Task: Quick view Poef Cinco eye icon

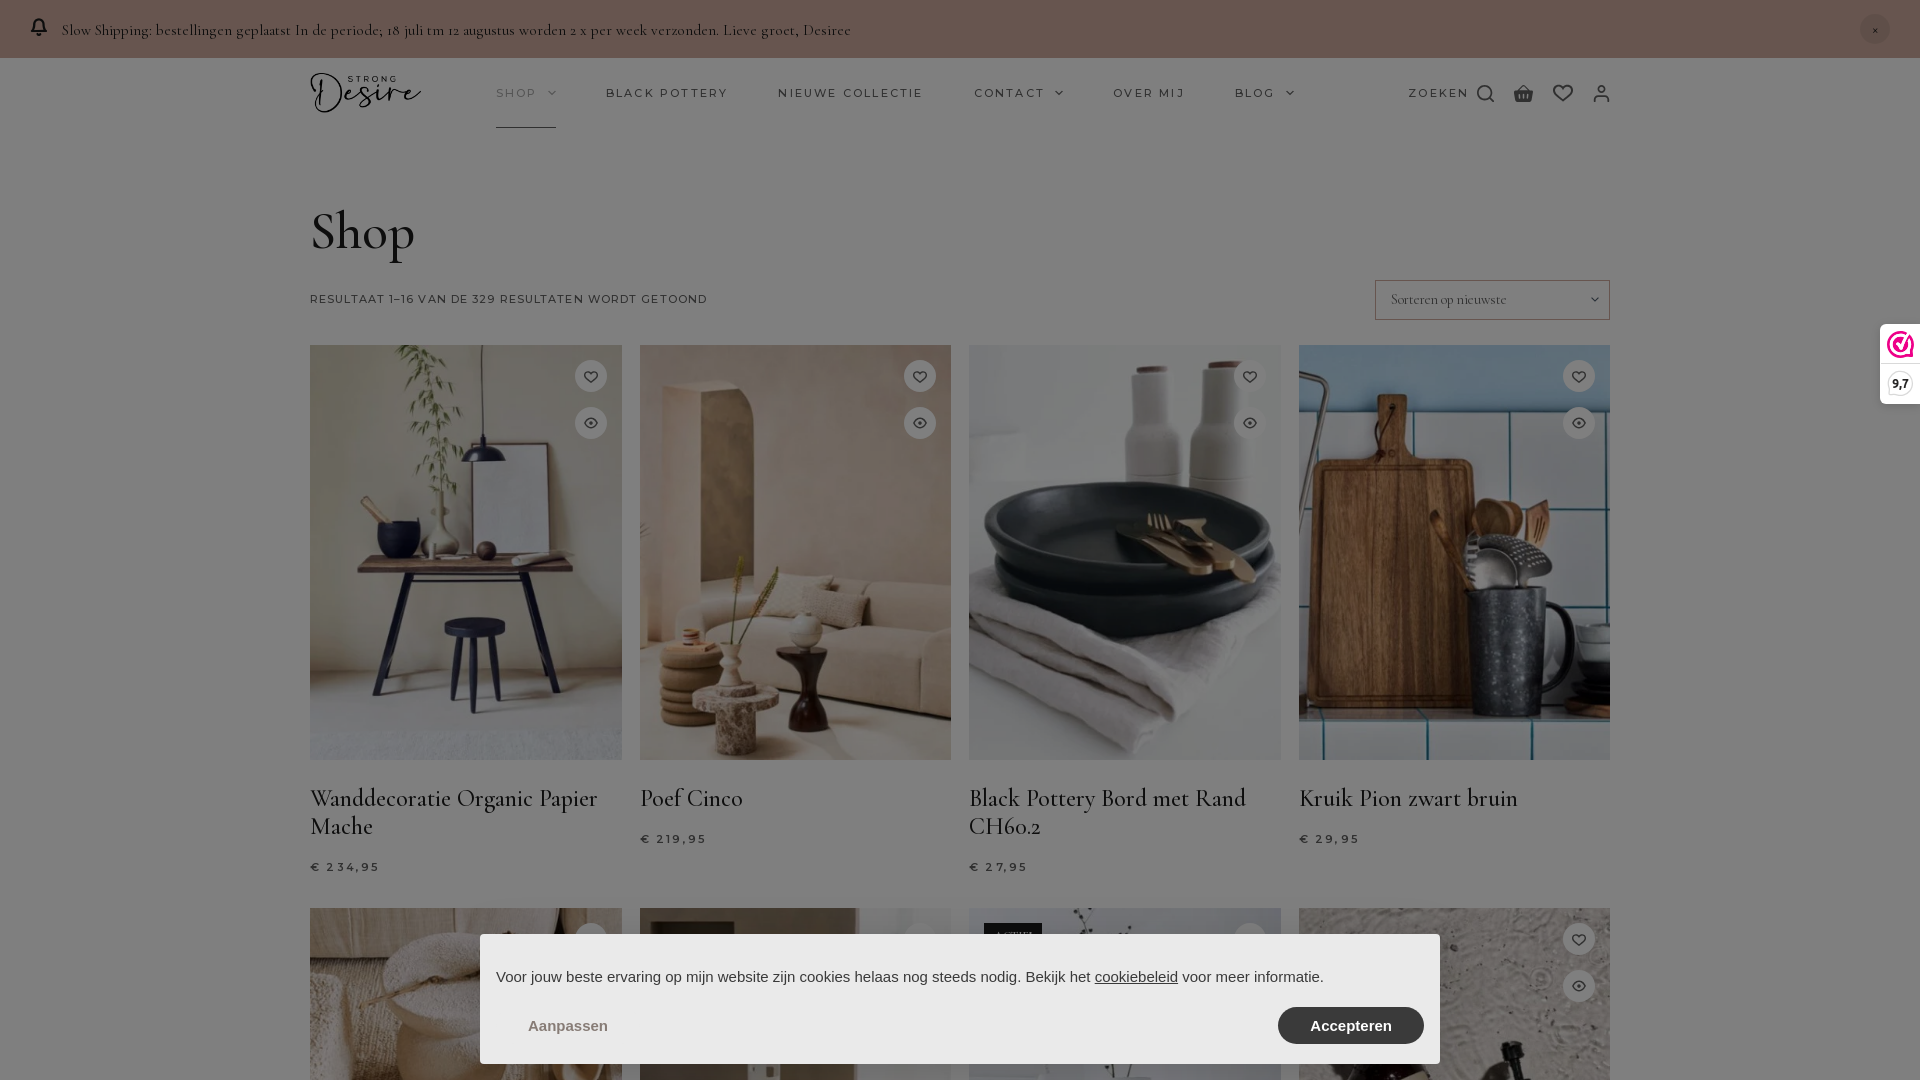Action: 920,423
